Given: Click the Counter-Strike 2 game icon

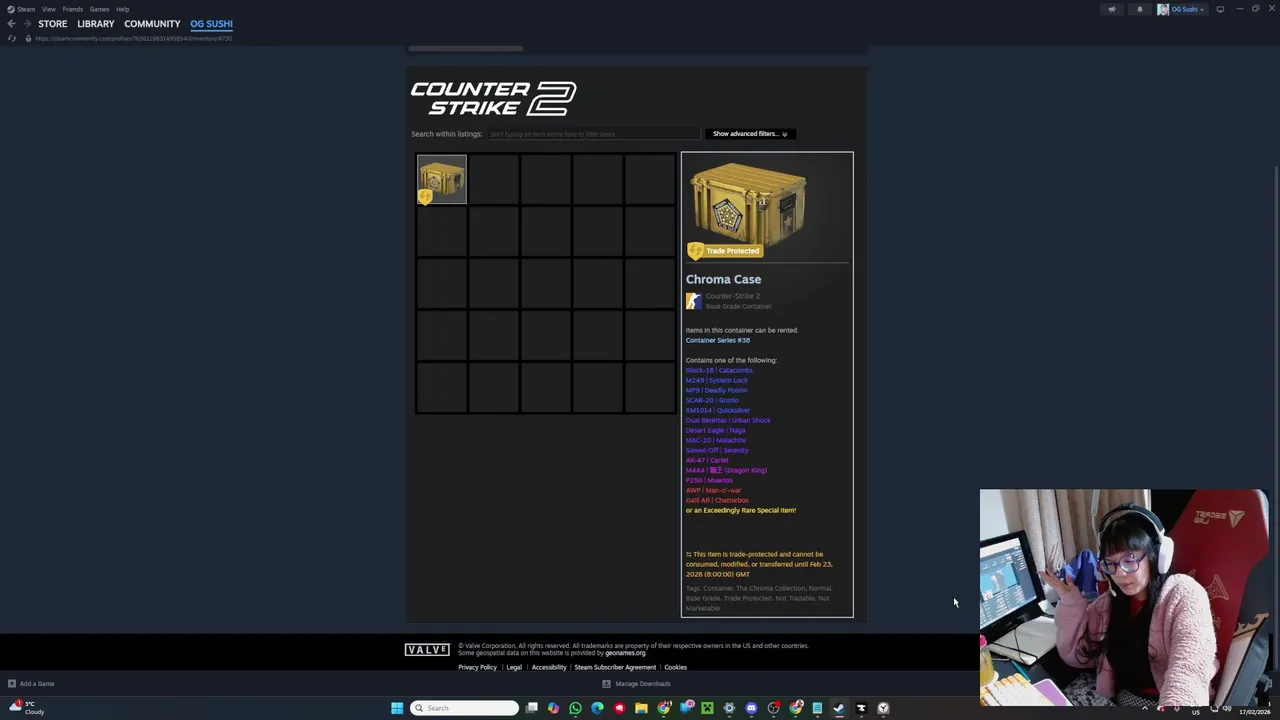Looking at the screenshot, I should [693, 301].
